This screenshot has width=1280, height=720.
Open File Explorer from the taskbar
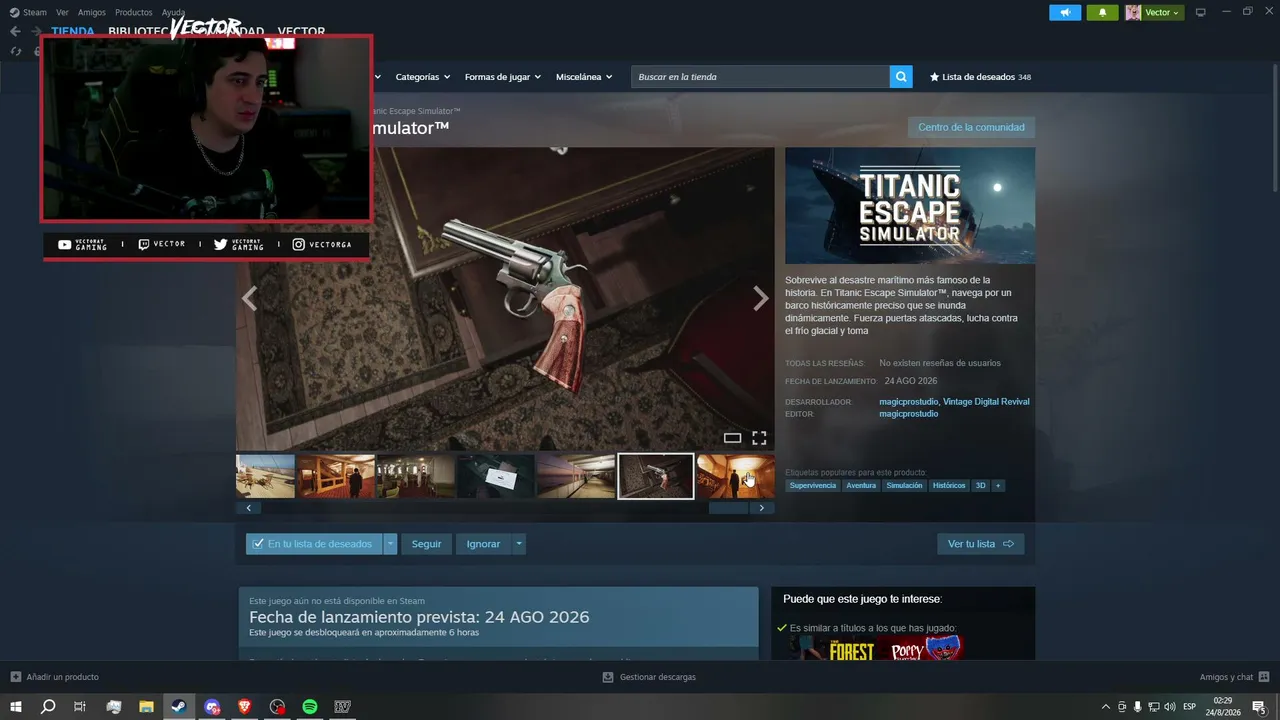146,707
